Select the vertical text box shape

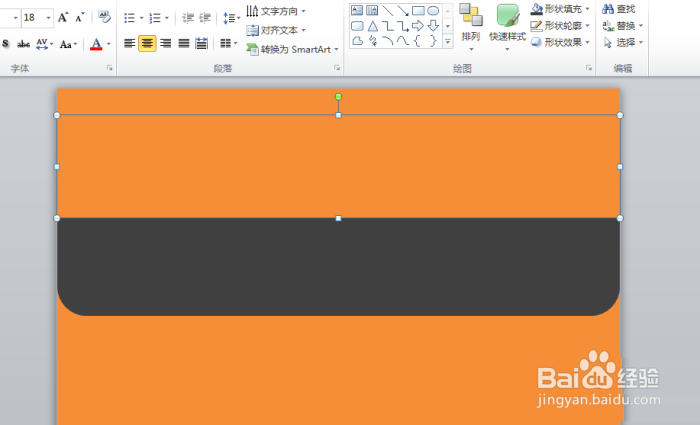[372, 11]
